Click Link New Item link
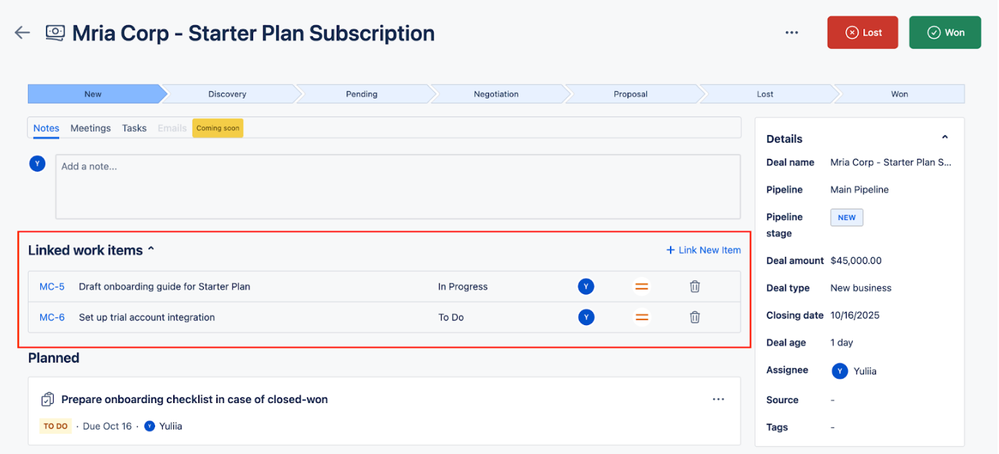Viewport: 999px width, 454px height. pos(703,250)
